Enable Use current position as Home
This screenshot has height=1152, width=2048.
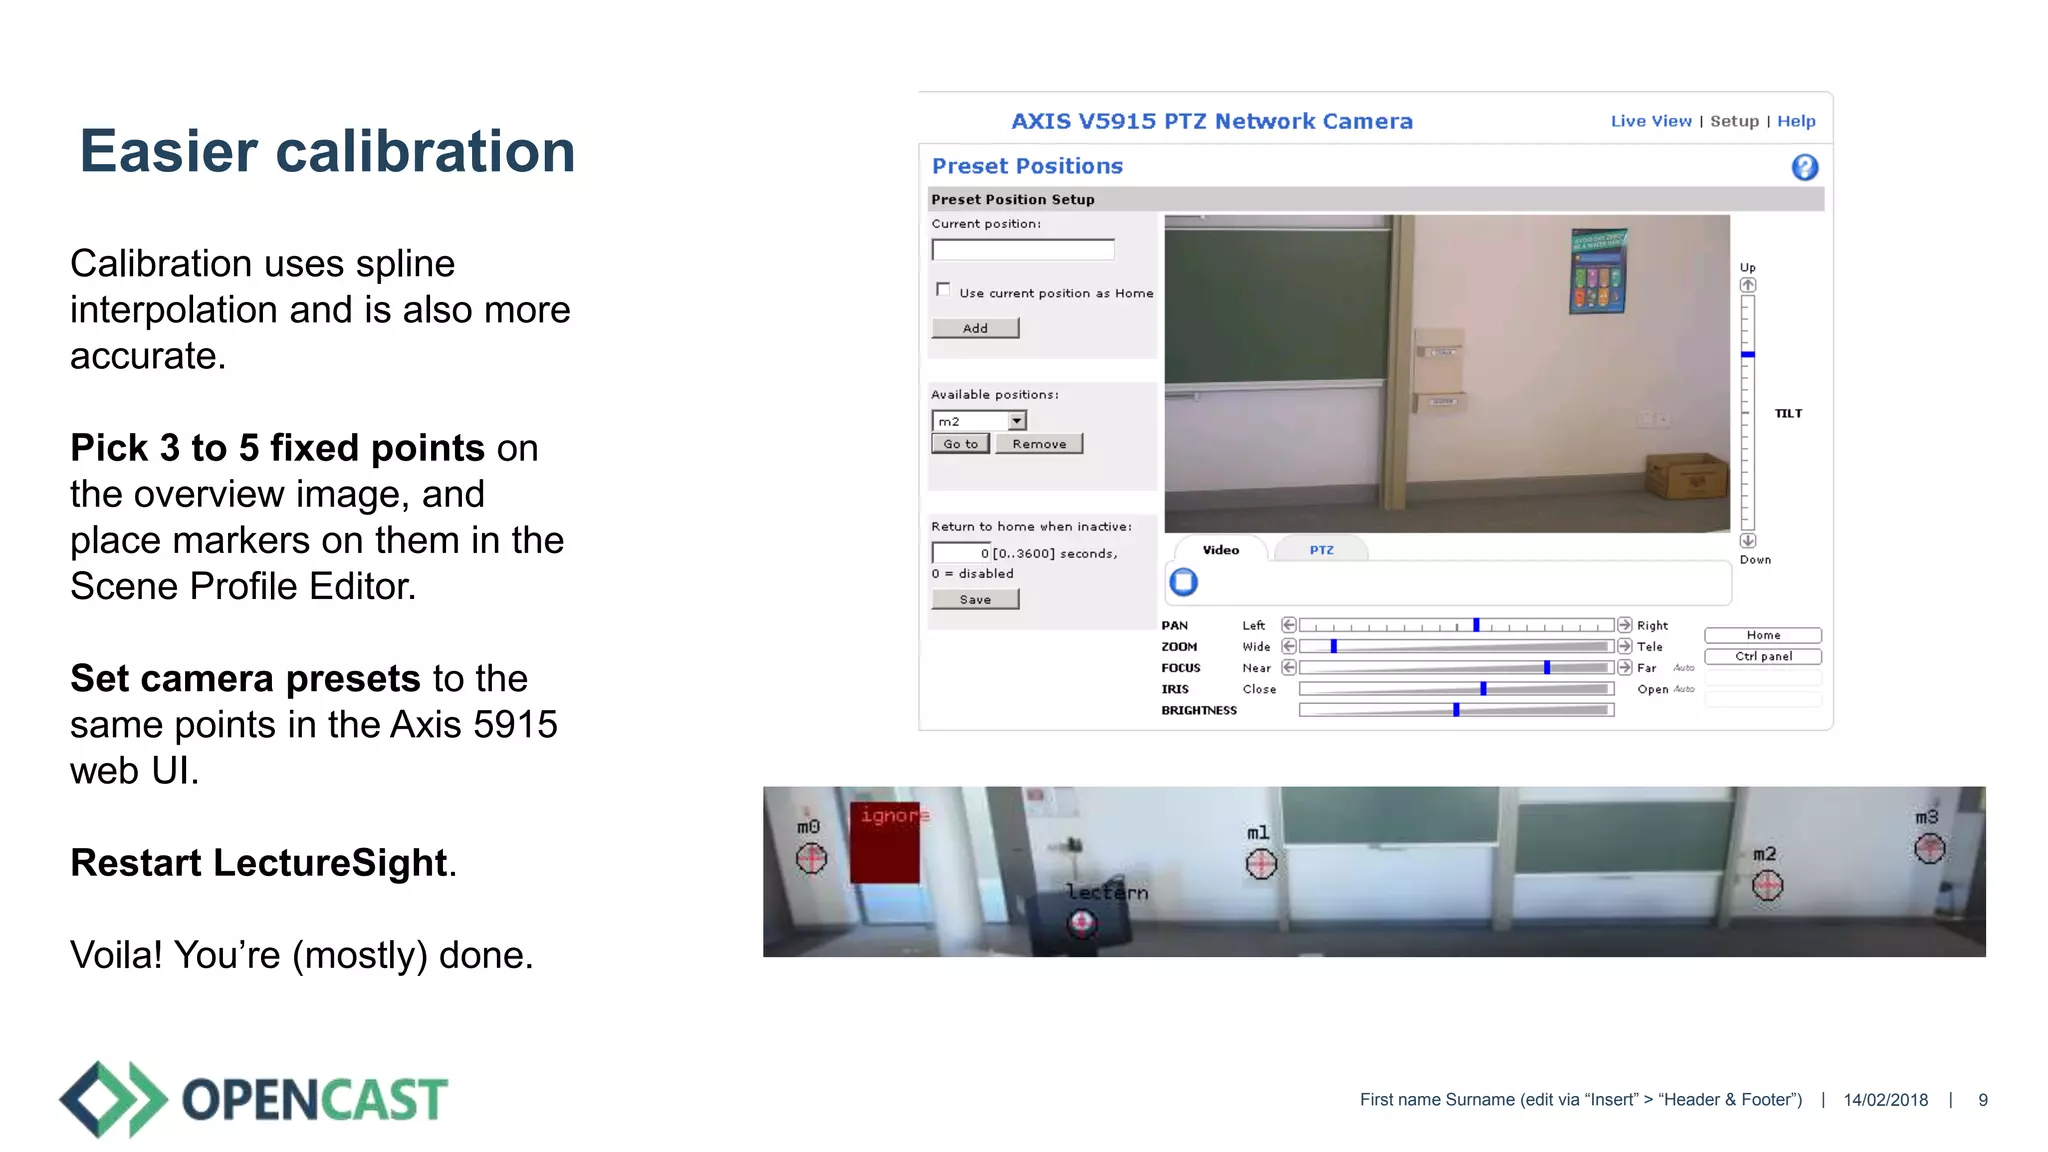[x=943, y=290]
